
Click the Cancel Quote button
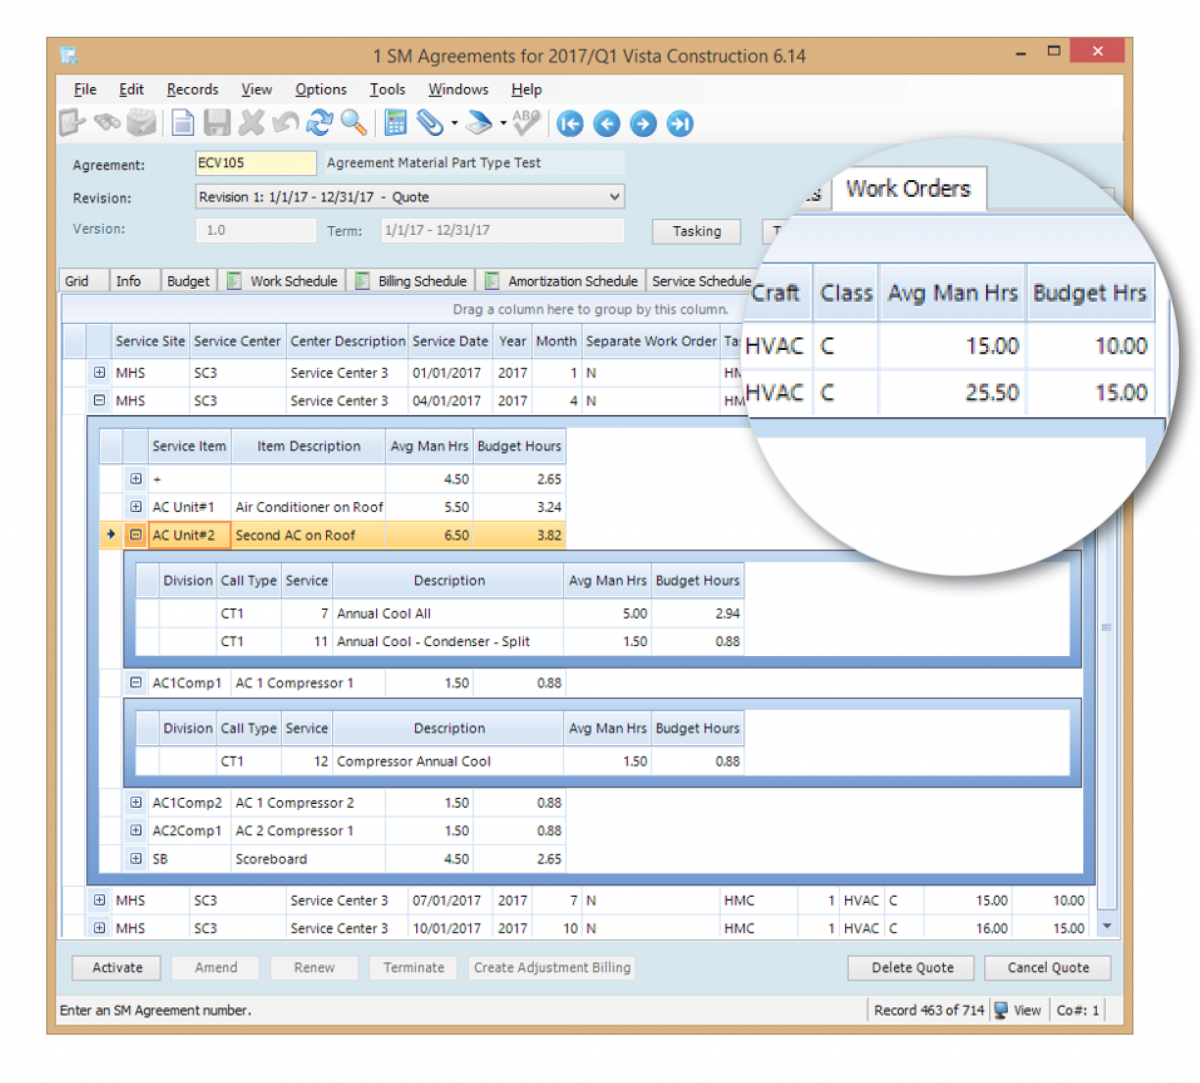(1048, 967)
